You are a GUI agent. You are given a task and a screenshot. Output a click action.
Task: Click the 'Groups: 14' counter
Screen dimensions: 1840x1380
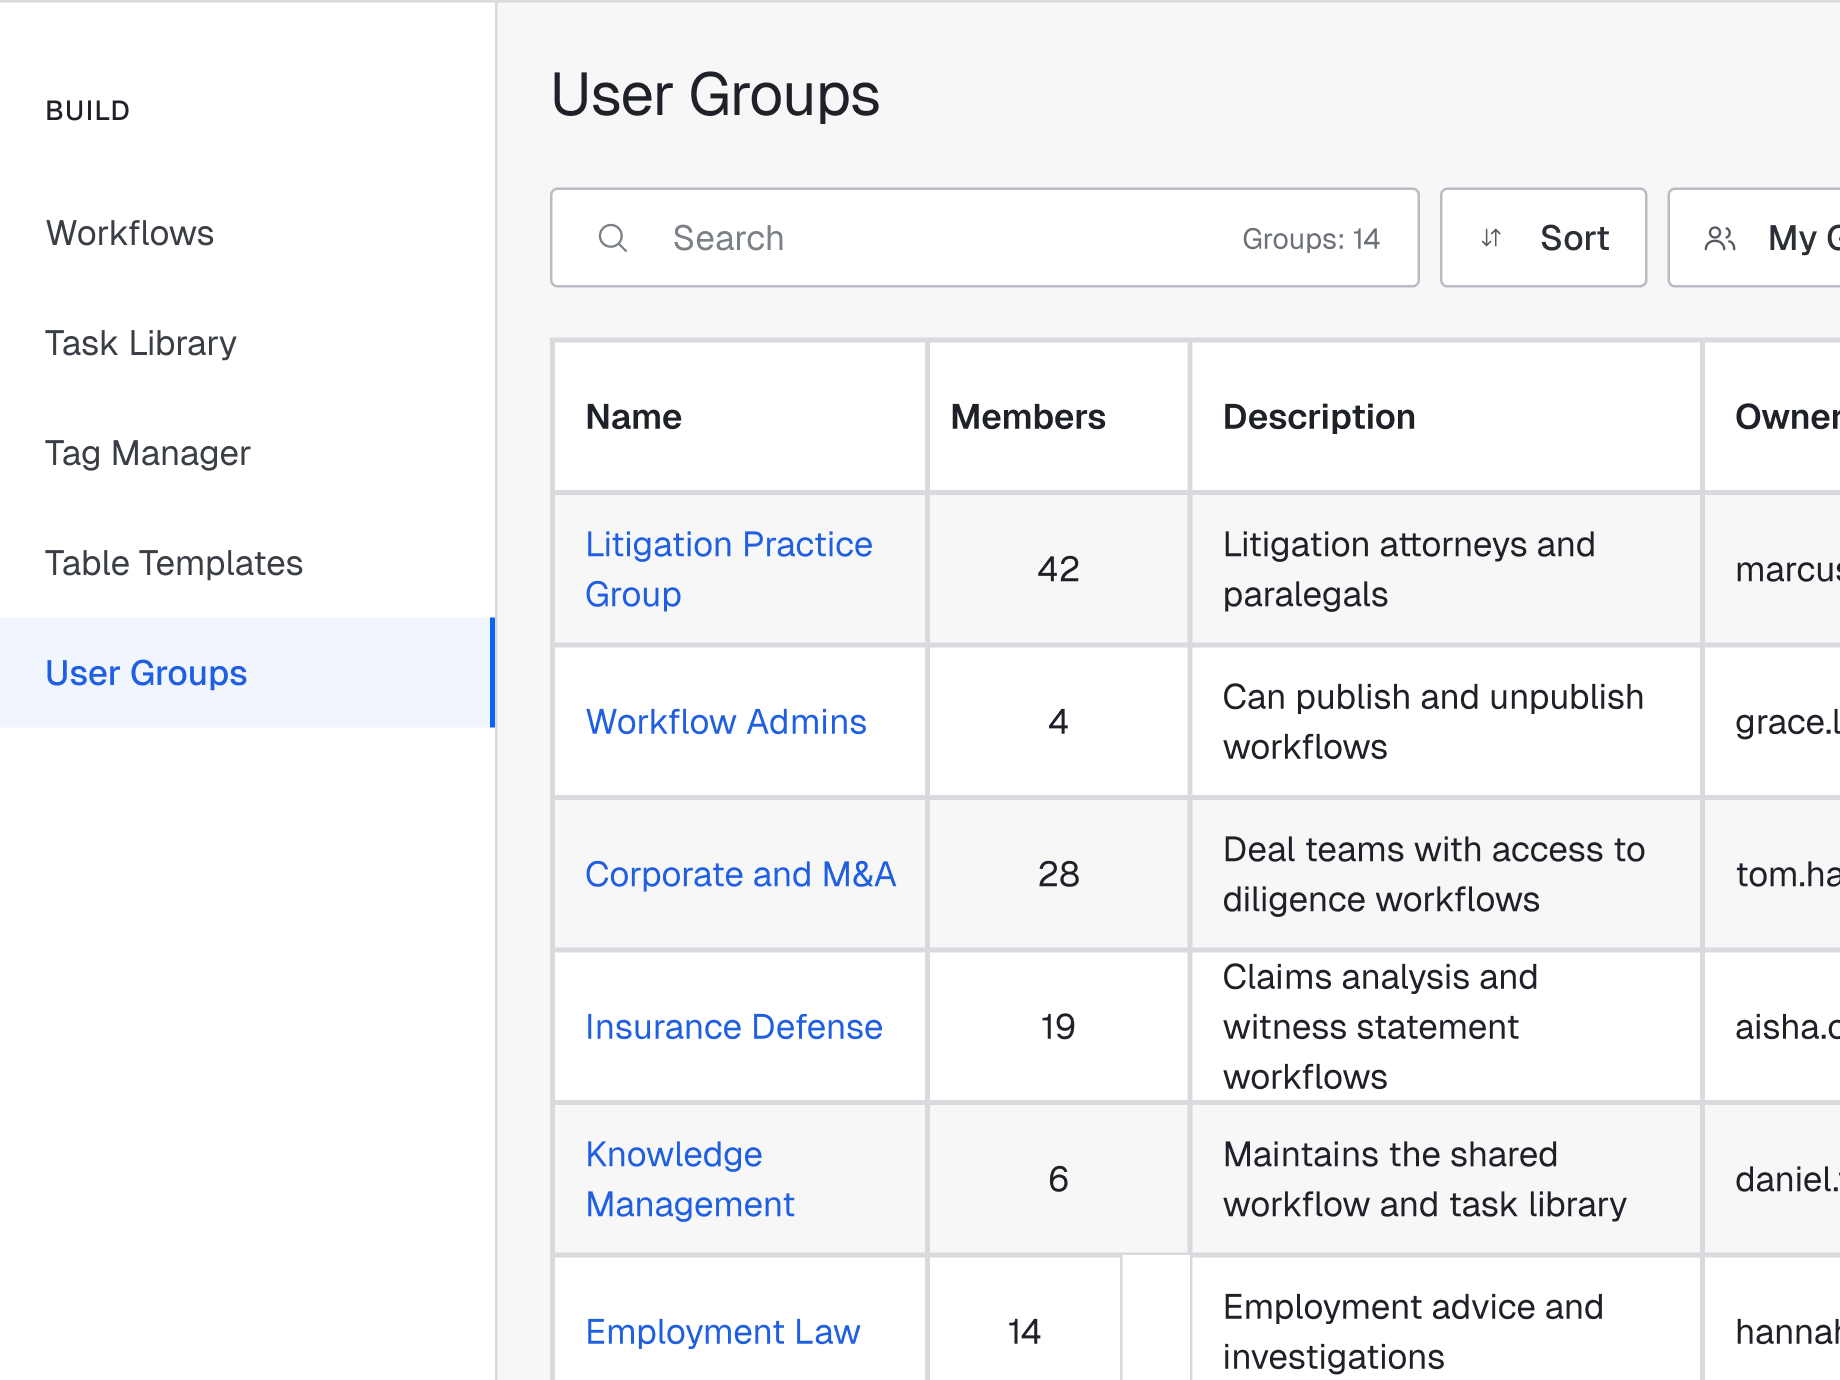click(x=1311, y=239)
